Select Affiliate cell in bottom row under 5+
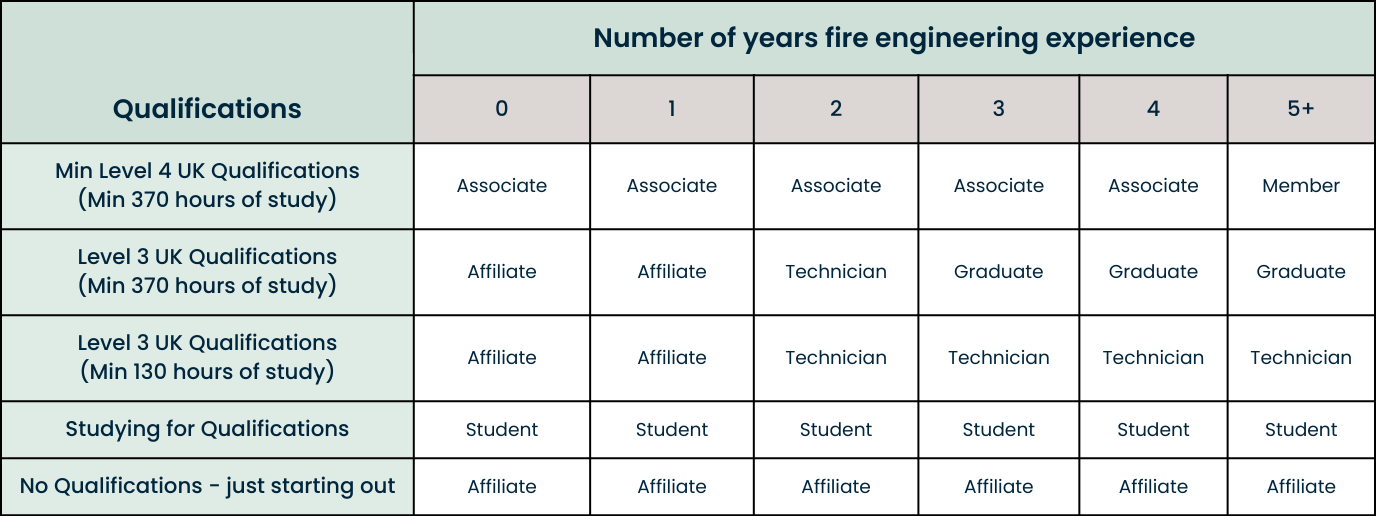The image size is (1376, 516). click(x=1301, y=487)
